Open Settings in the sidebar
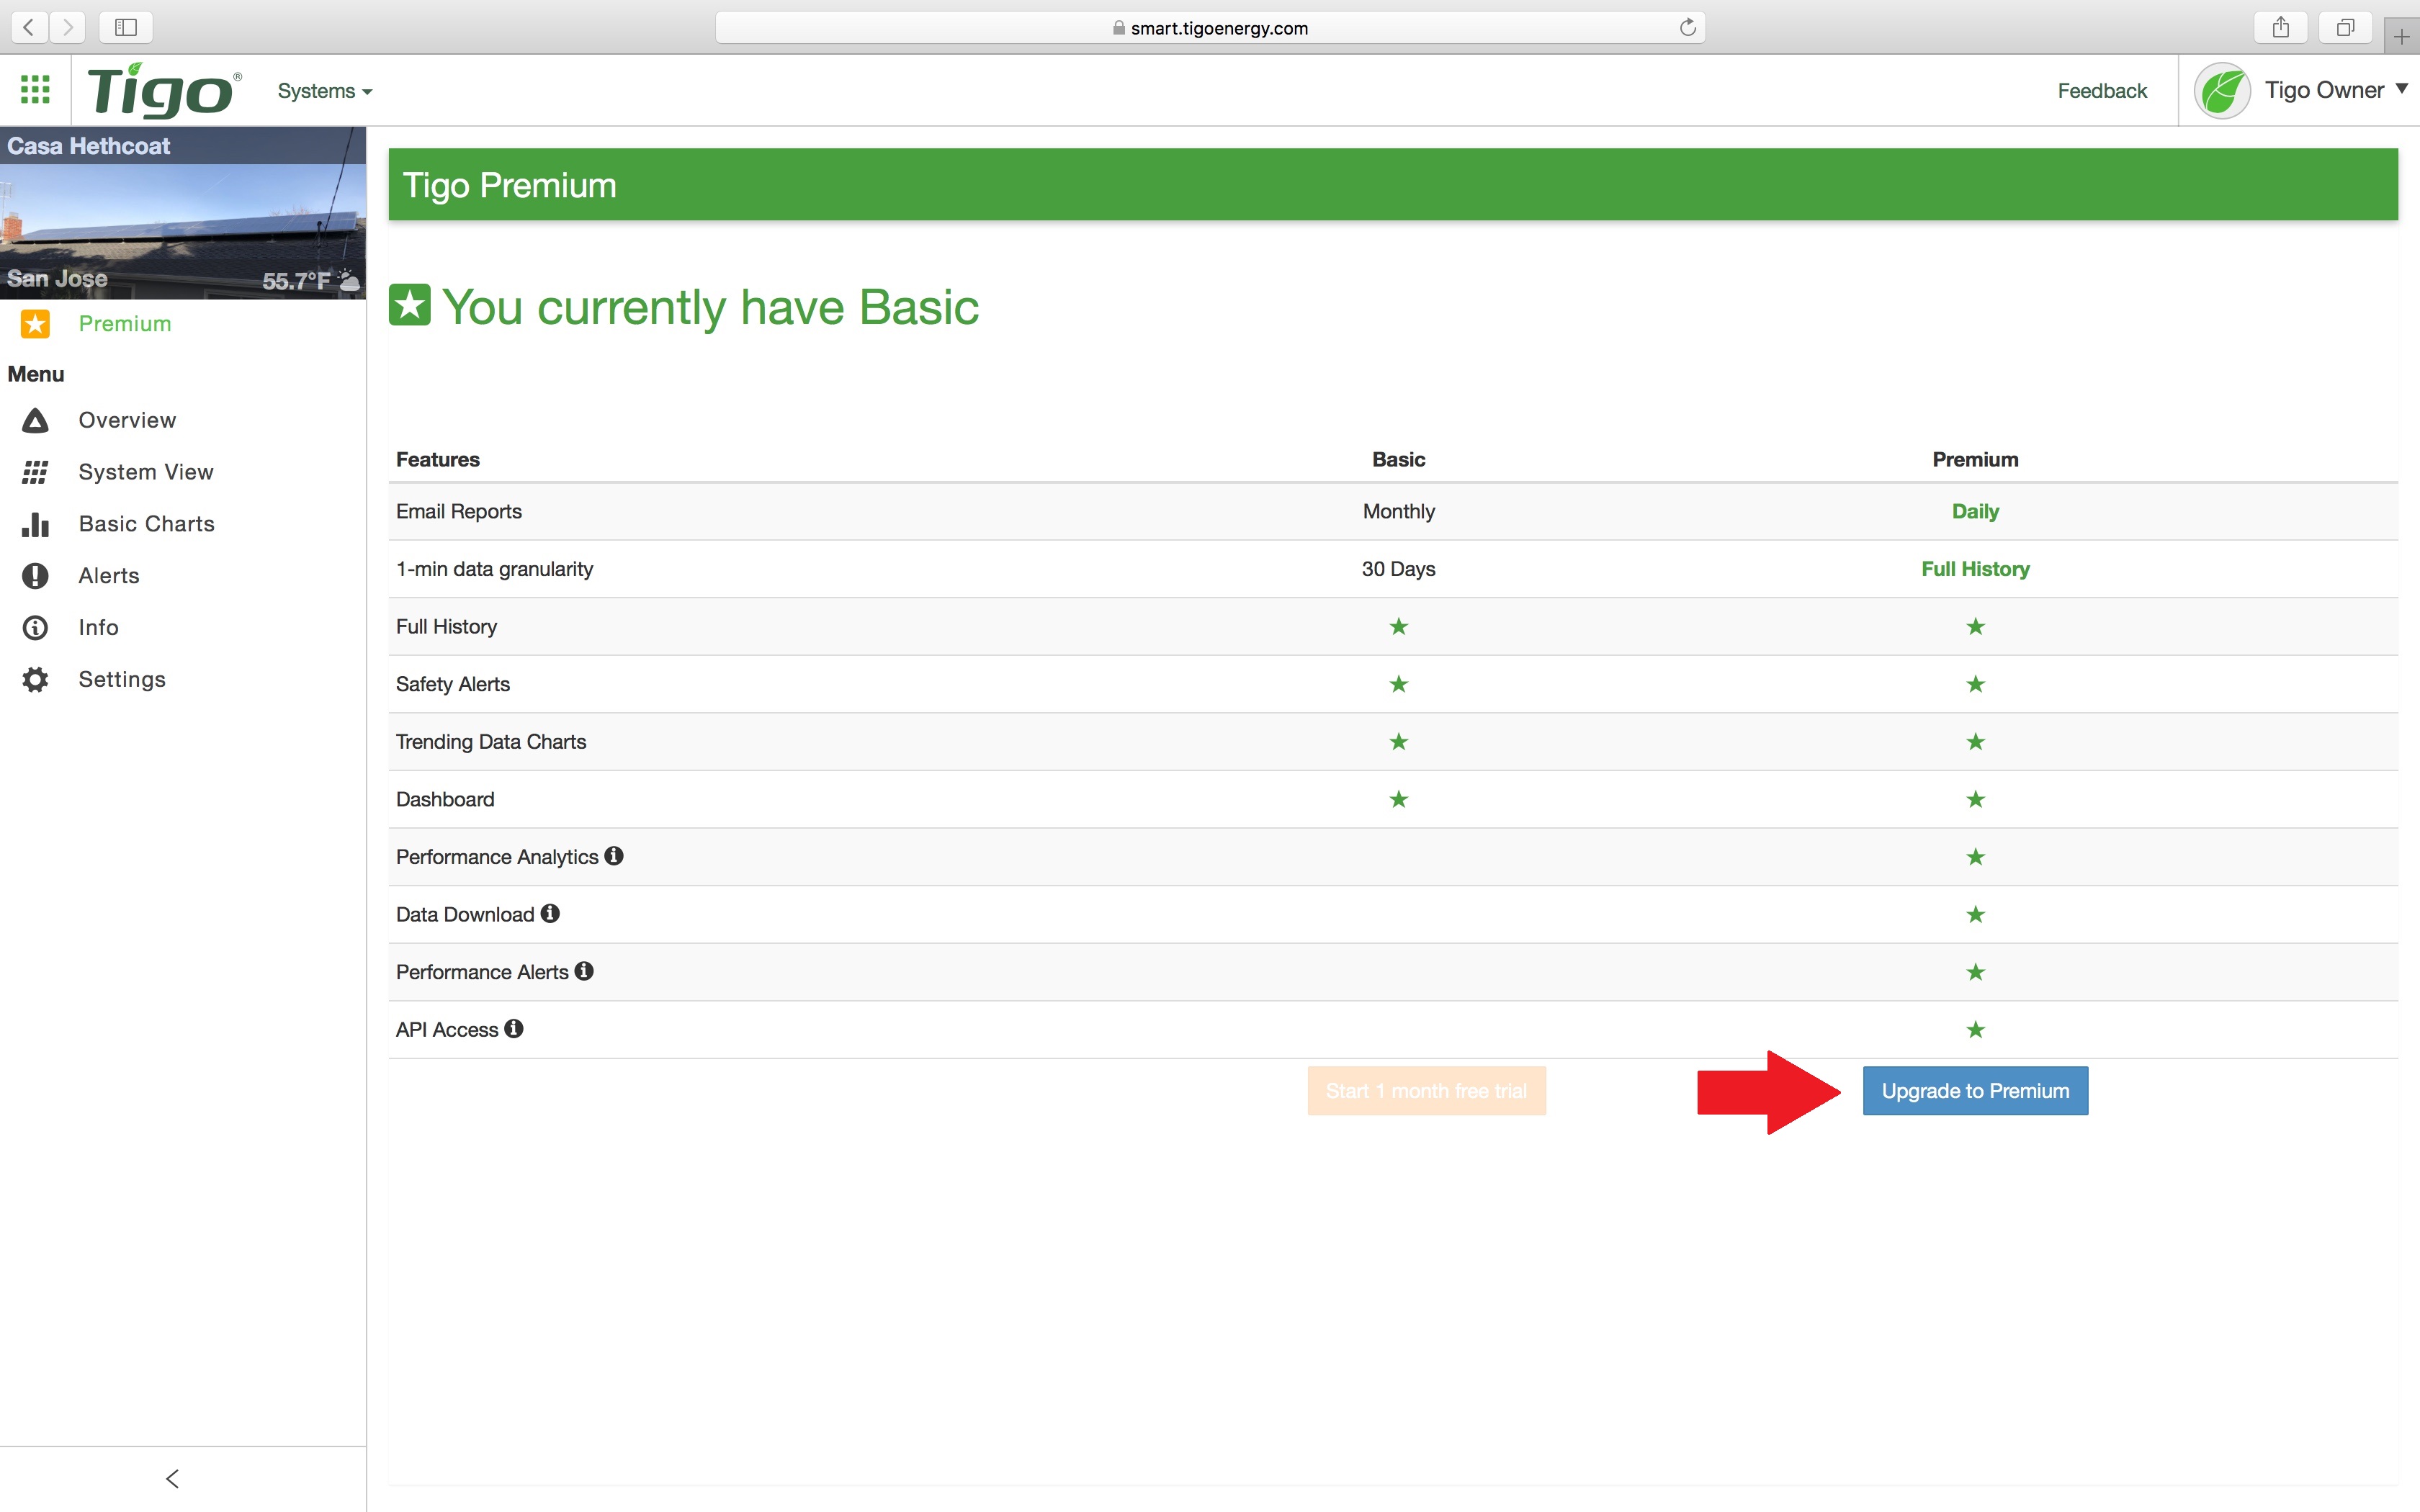Image resolution: width=2420 pixels, height=1512 pixels. click(x=122, y=680)
